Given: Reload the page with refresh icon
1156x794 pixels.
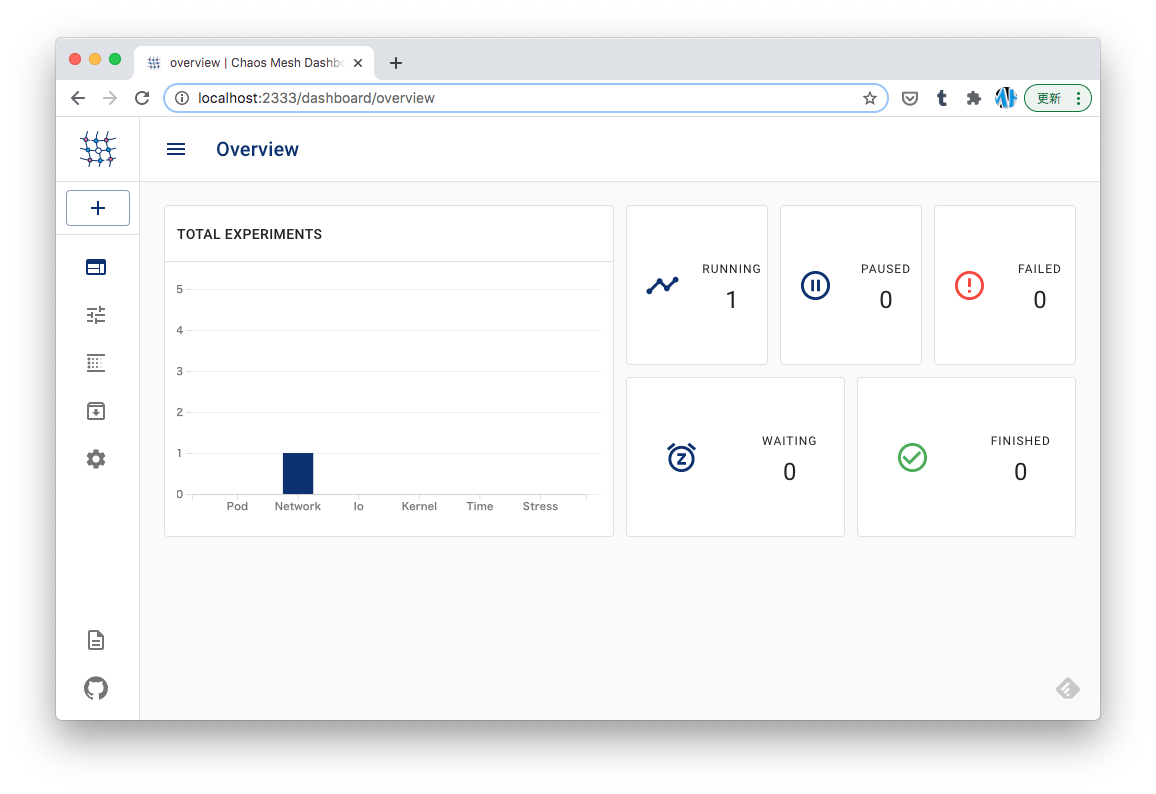Looking at the screenshot, I should point(142,98).
